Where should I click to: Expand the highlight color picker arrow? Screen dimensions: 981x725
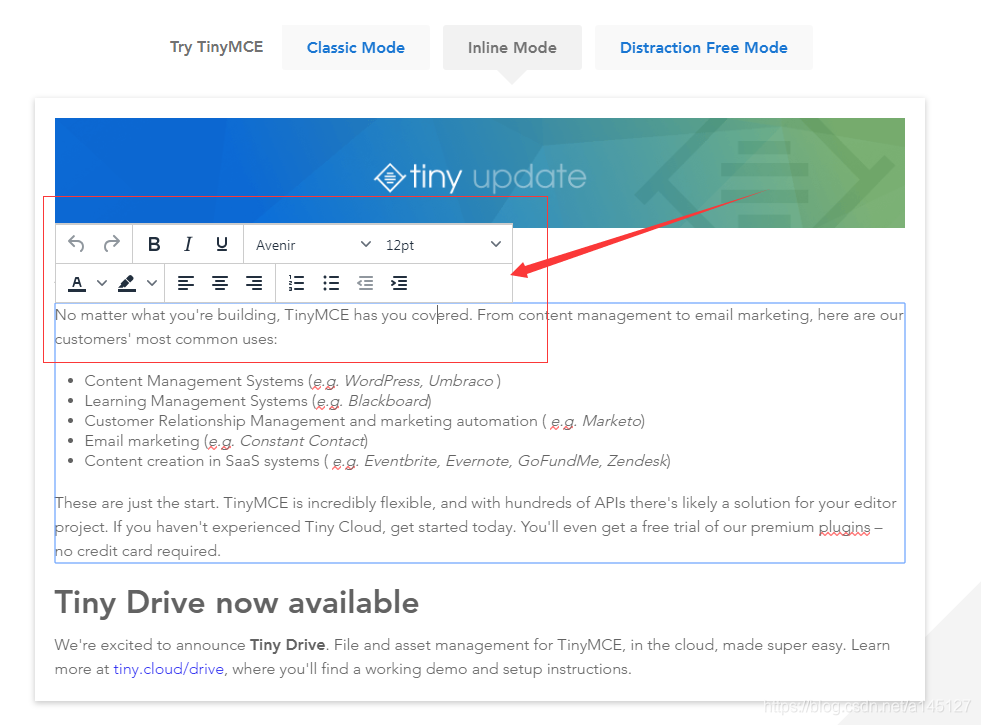151,283
